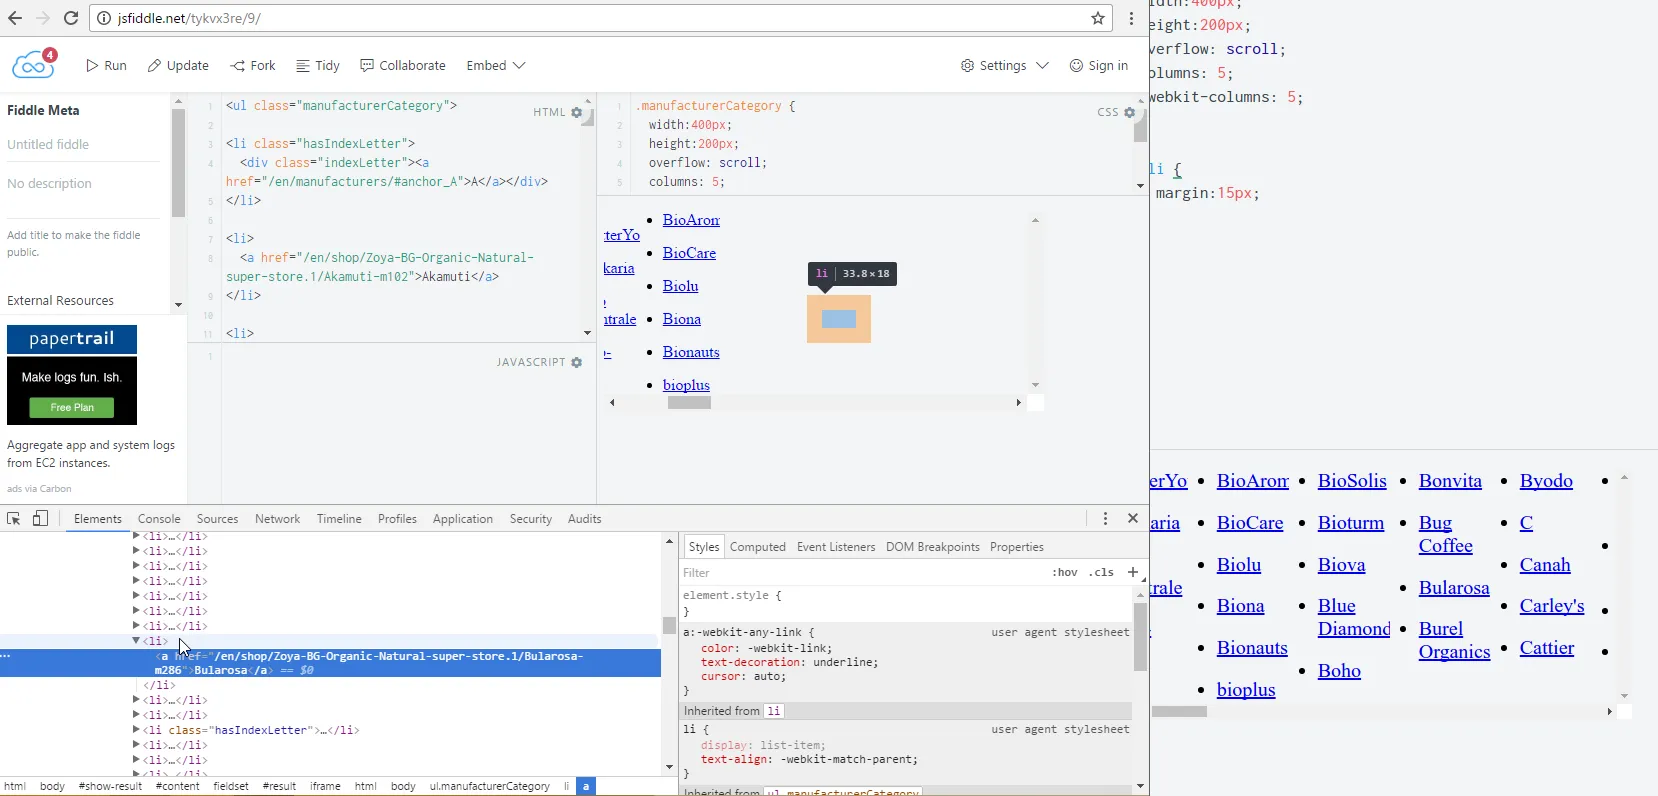The height and width of the screenshot is (796, 1658).
Task: Open the BioCare link in result preview
Action: [689, 253]
